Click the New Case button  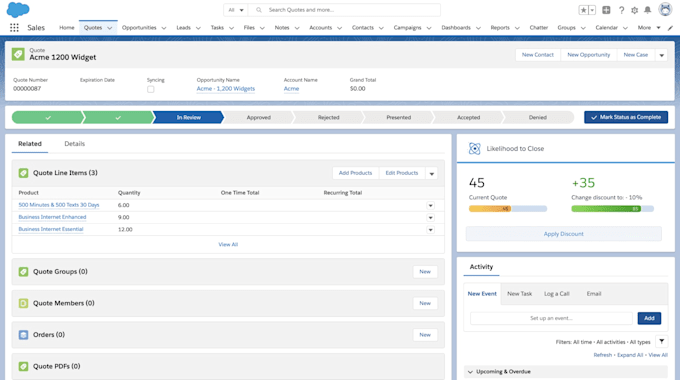(x=636, y=55)
